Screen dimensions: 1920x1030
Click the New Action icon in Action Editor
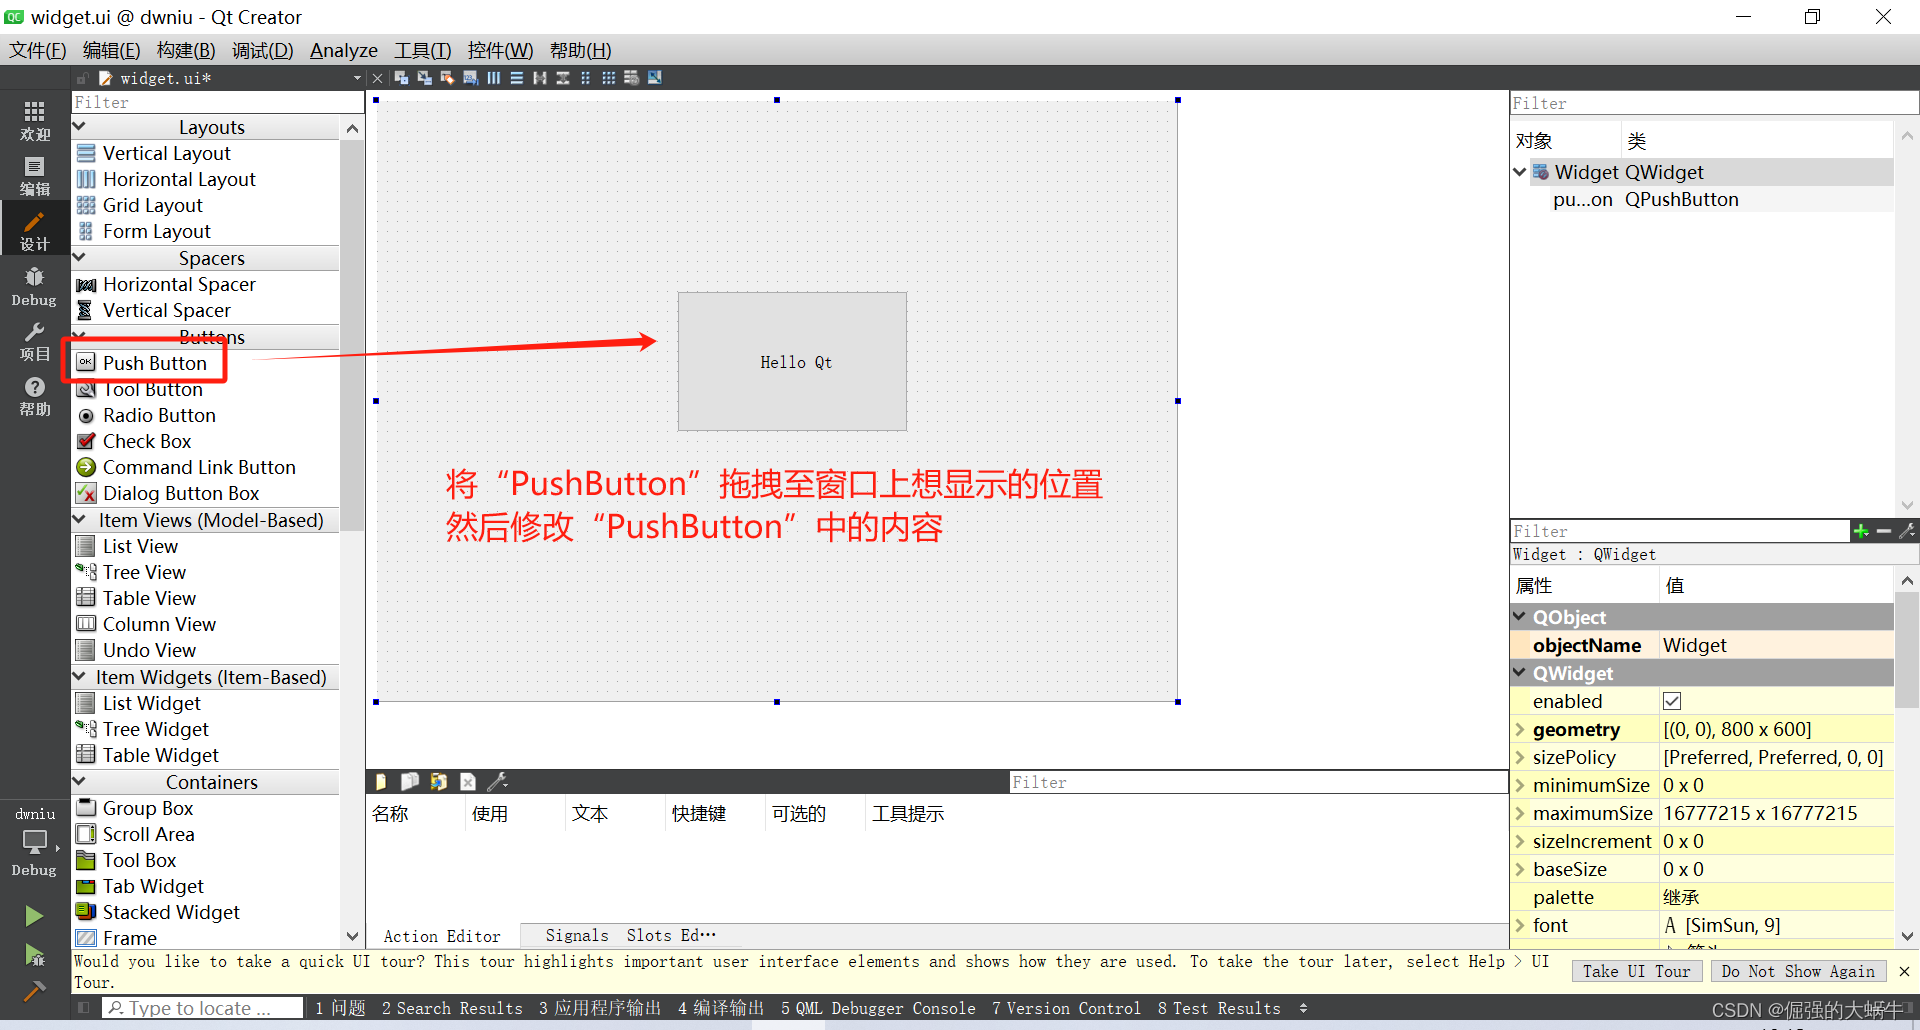pos(380,781)
